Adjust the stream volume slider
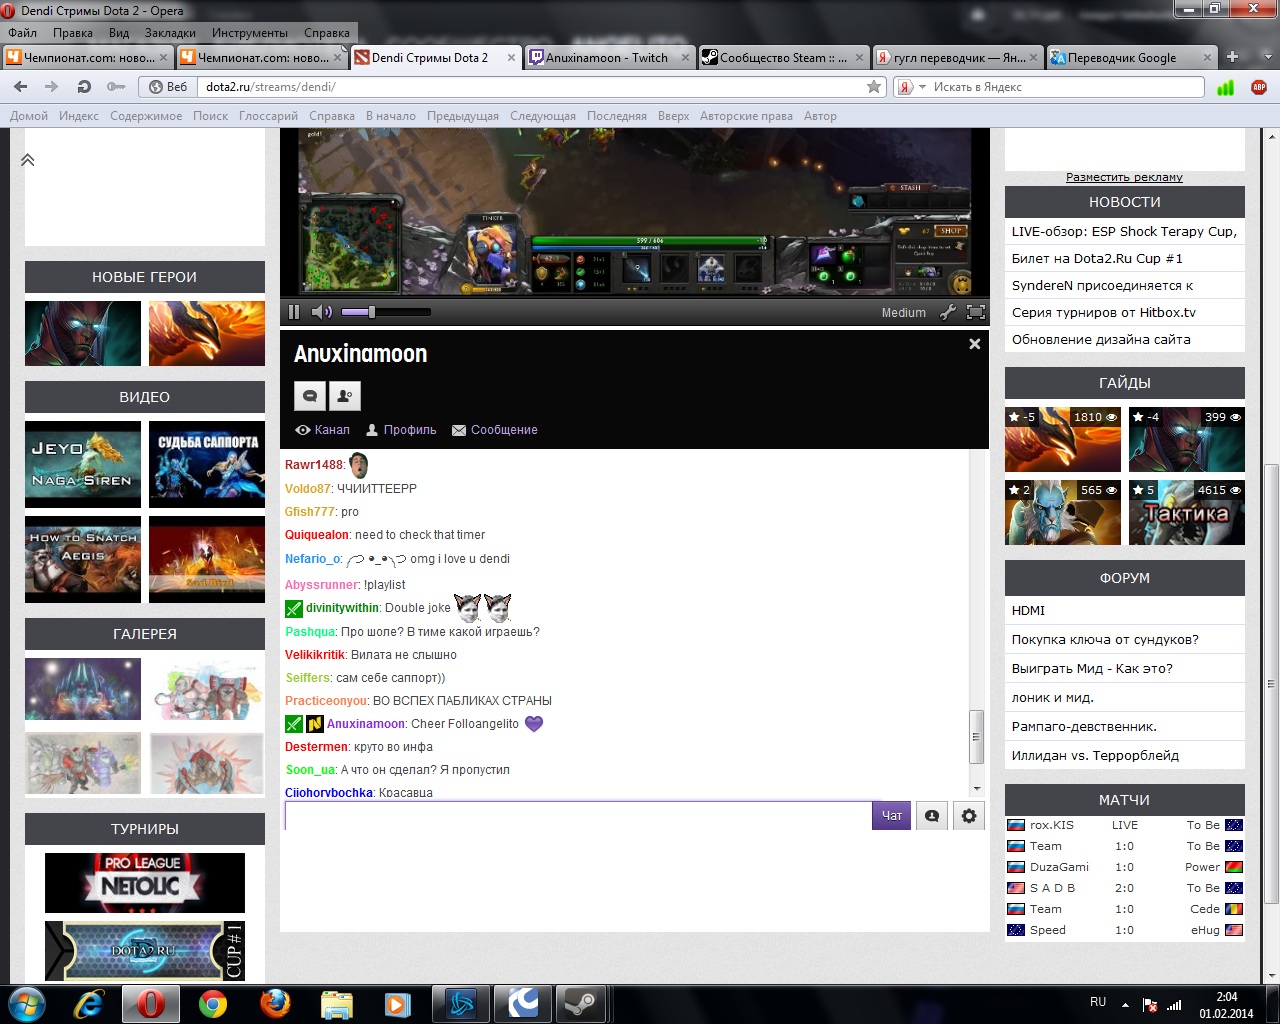 [386, 312]
